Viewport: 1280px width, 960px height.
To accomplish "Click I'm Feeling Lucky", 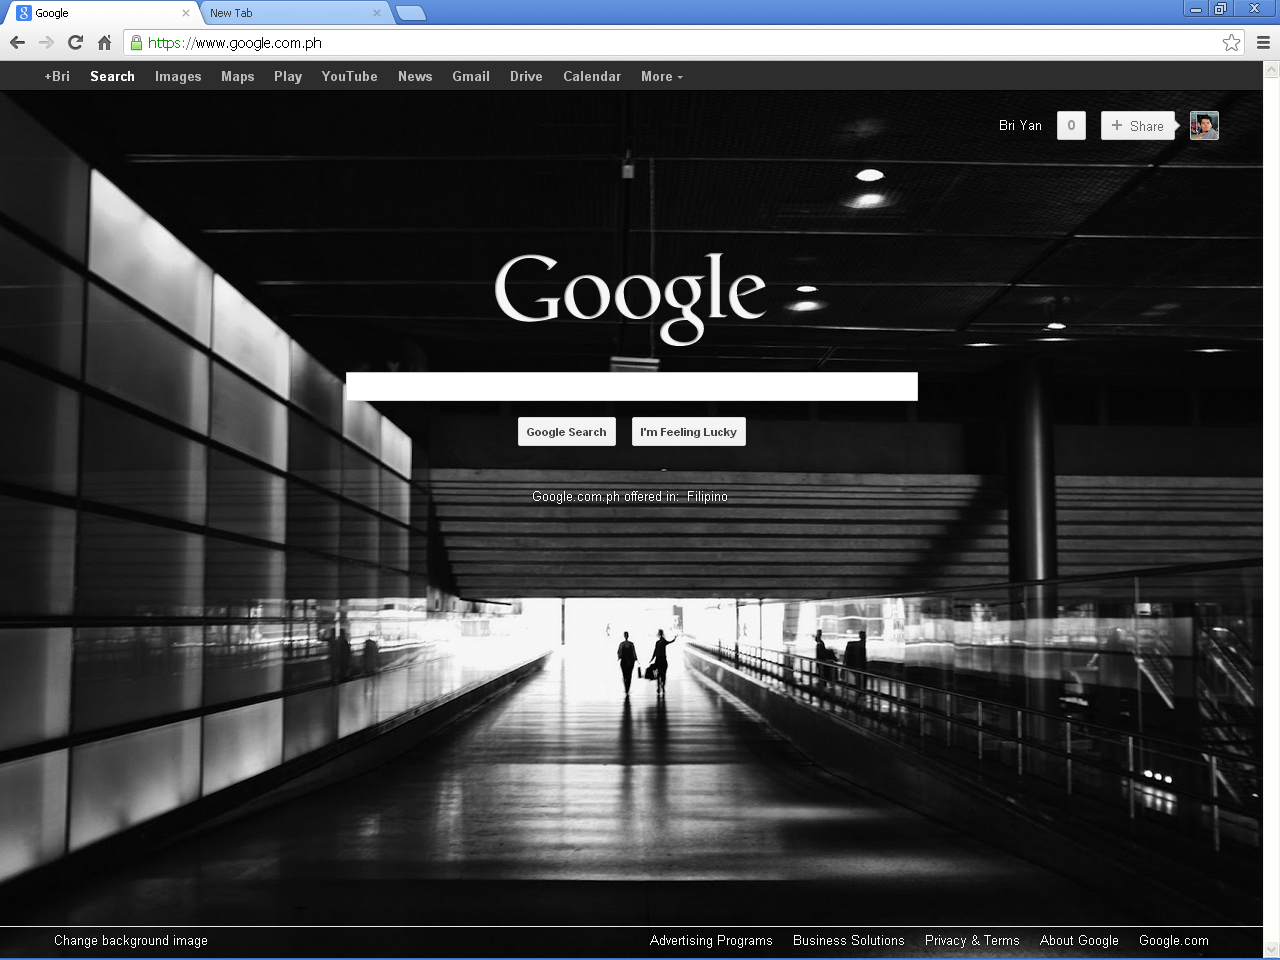I will pyautogui.click(x=688, y=431).
